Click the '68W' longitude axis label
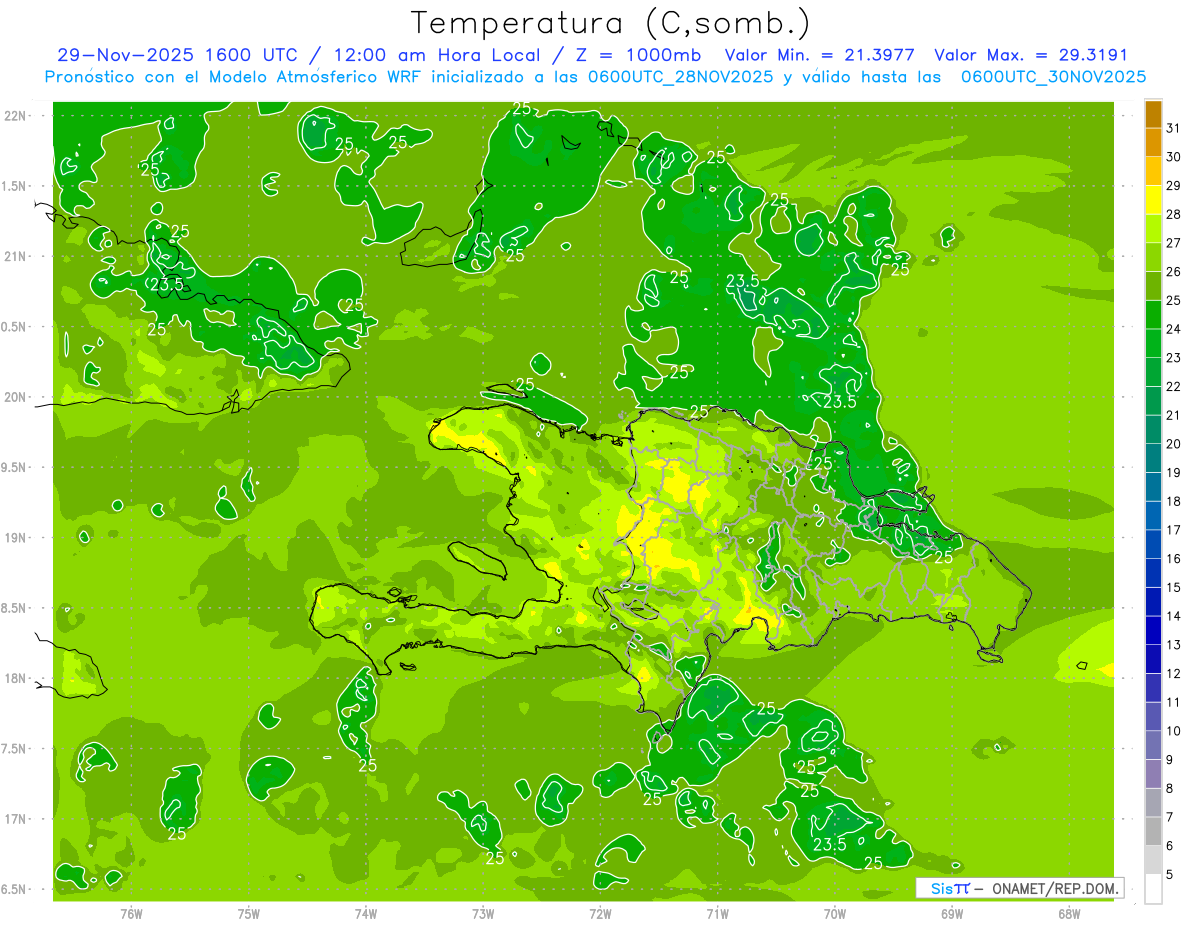Image resolution: width=1200 pixels, height=927 pixels. (x=1069, y=914)
